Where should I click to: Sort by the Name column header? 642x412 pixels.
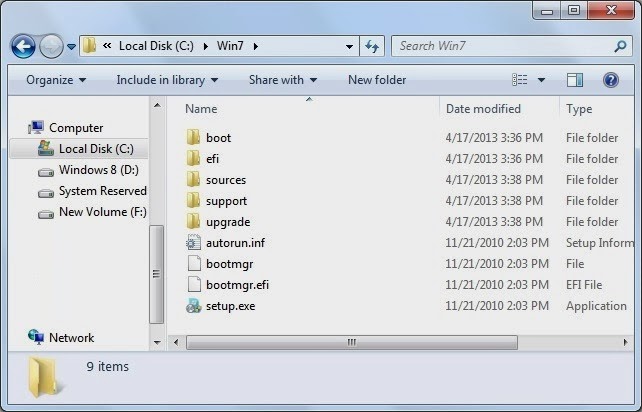pyautogui.click(x=201, y=109)
